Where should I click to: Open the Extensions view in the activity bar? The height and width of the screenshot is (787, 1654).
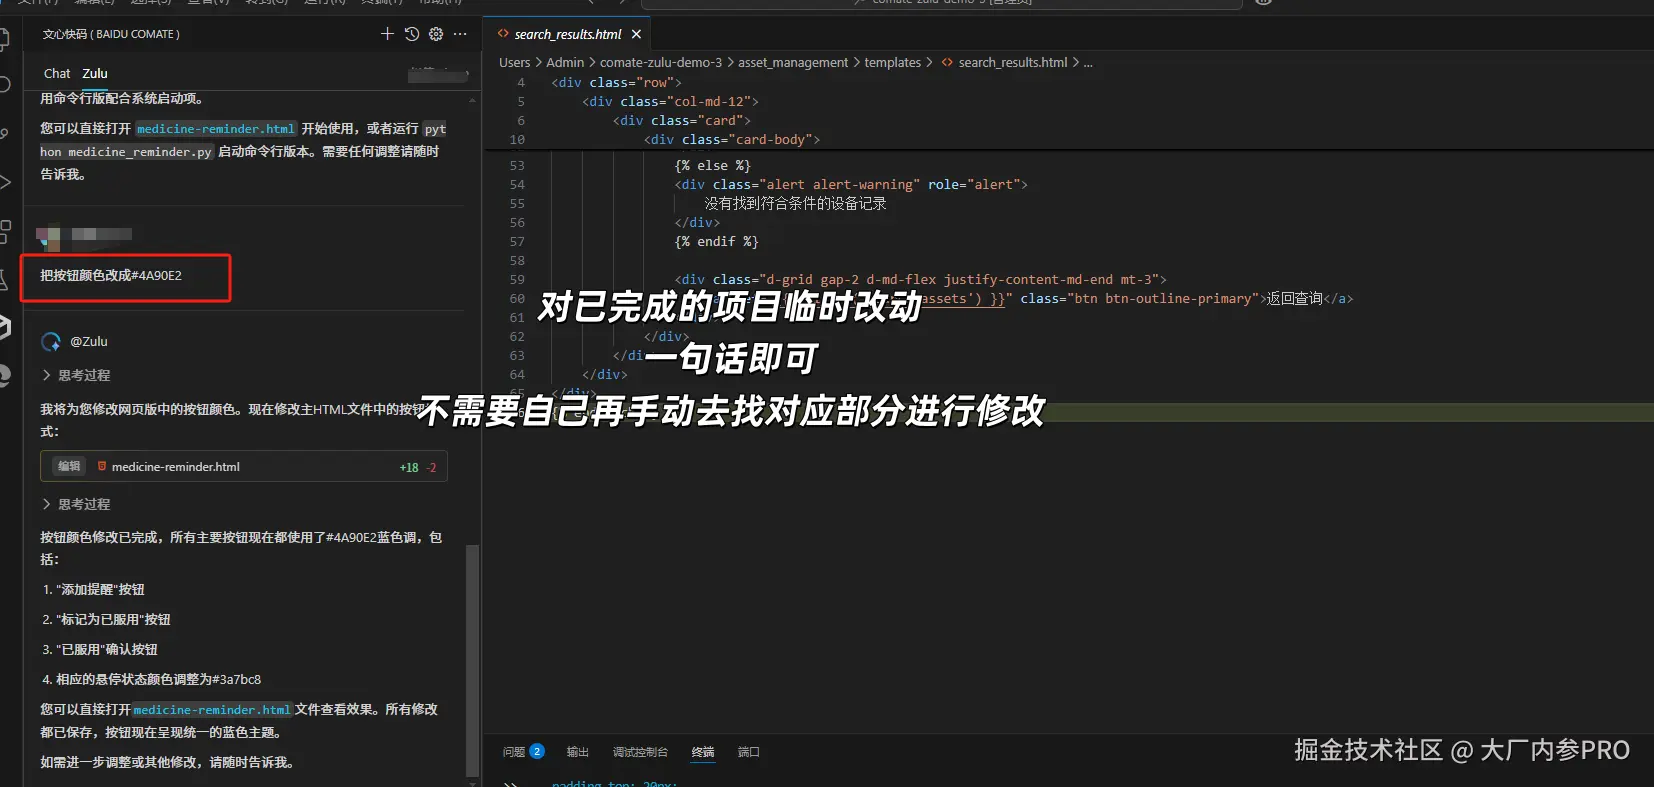(5, 232)
